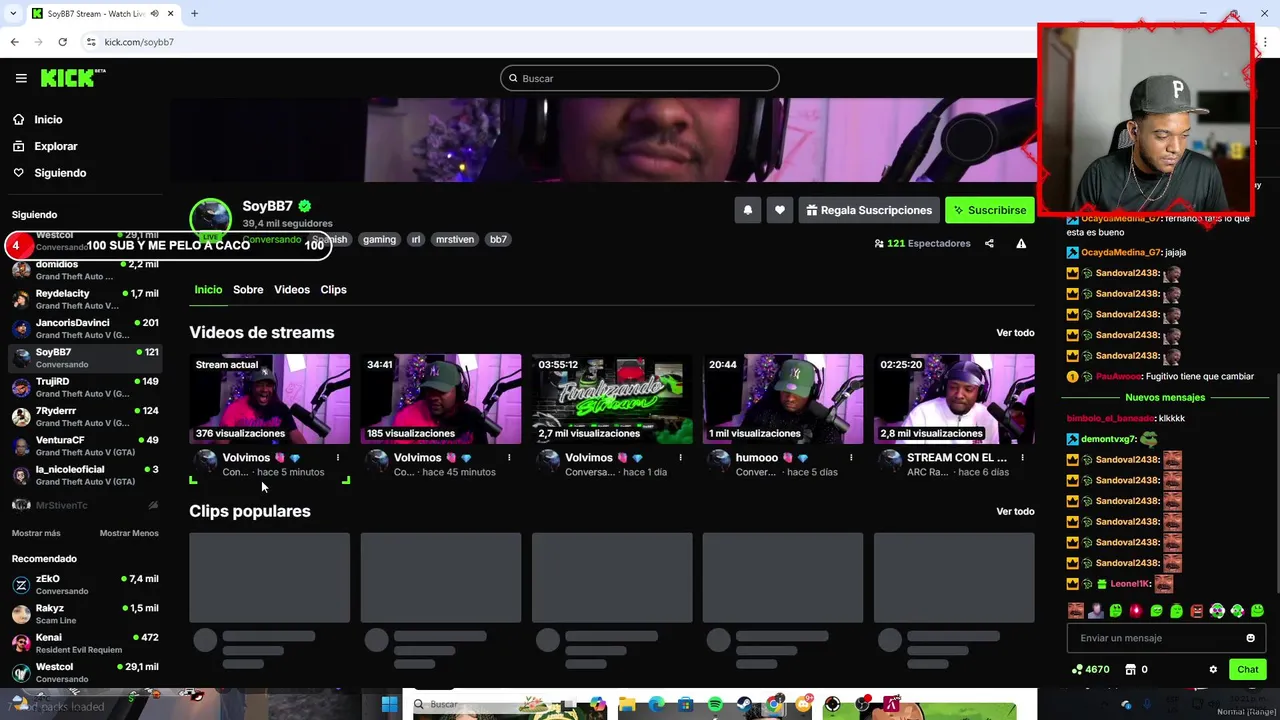Insert the red angry face quick emote
The image size is (1280, 720).
1197,610
